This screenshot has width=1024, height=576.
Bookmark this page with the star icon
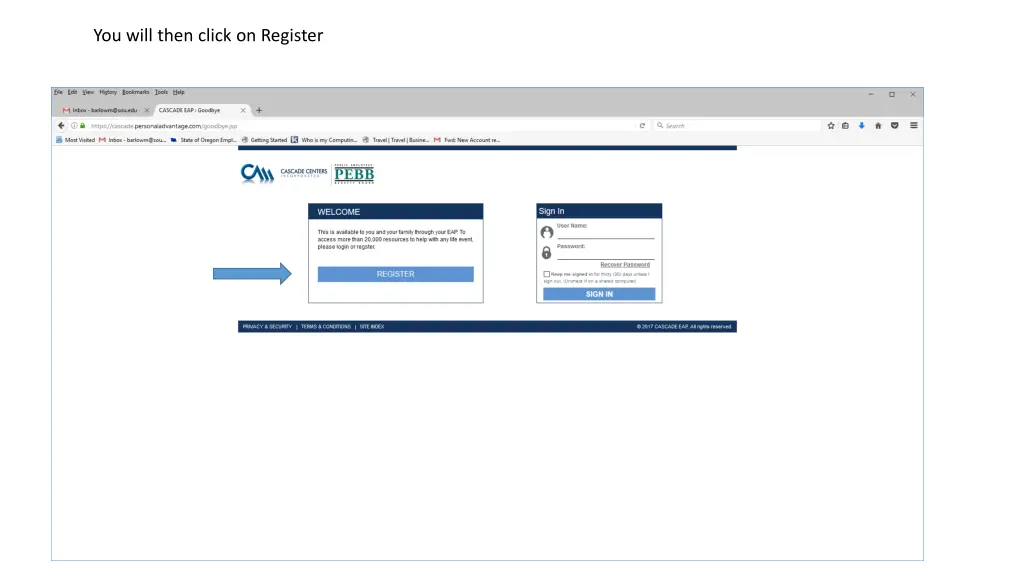[x=831, y=125]
